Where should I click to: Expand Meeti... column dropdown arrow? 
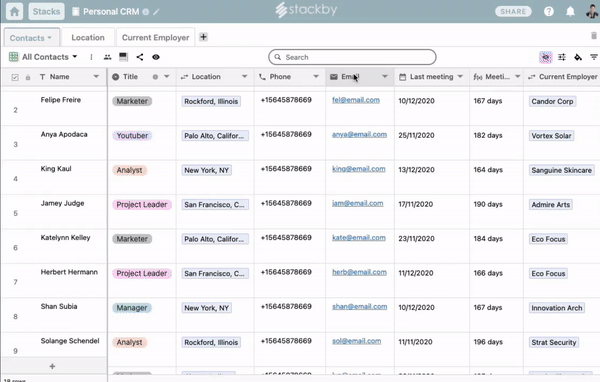point(518,77)
